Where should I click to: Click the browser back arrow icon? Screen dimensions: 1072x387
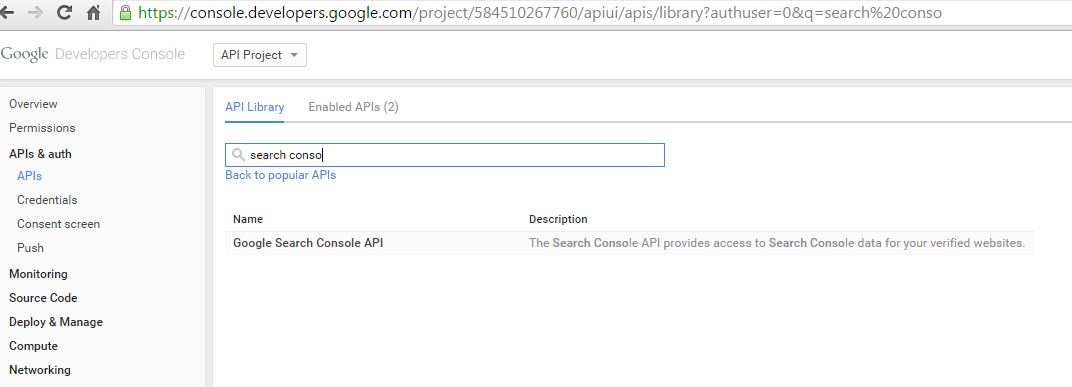pyautogui.click(x=8, y=12)
